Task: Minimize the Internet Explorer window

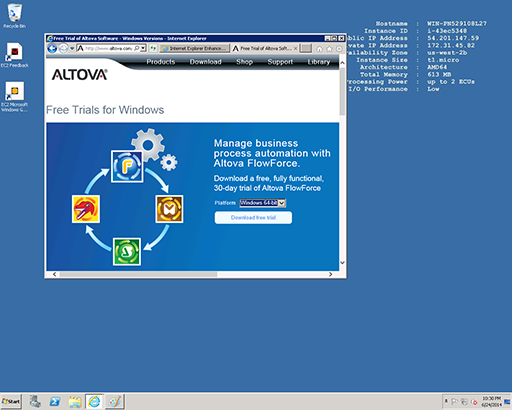Action: point(328,38)
